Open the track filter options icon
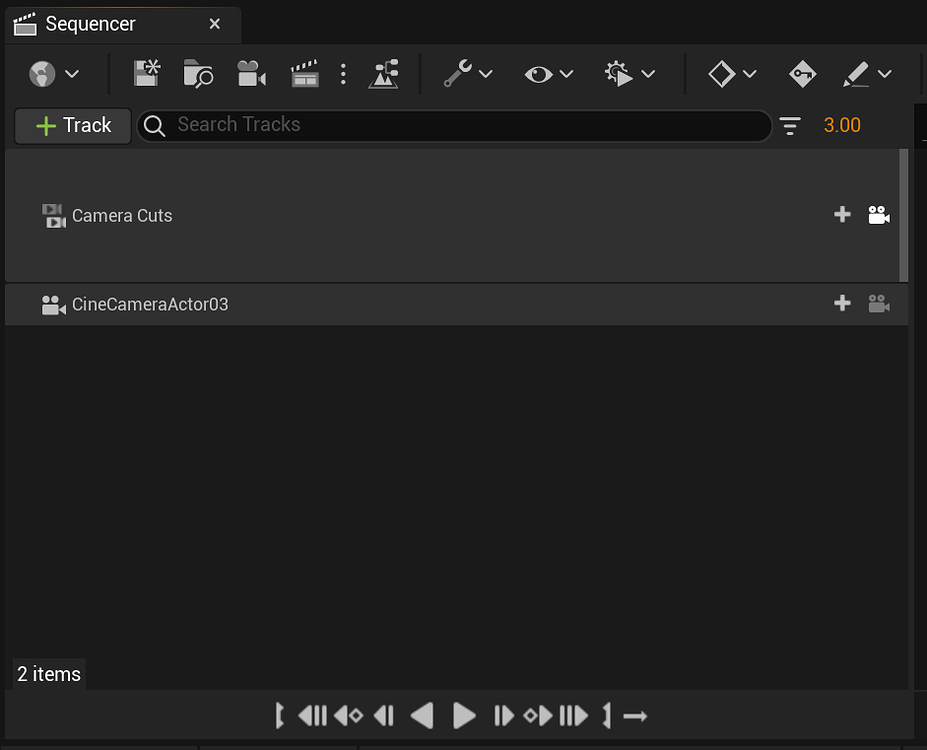Screen dimensions: 927x750 click(790, 126)
